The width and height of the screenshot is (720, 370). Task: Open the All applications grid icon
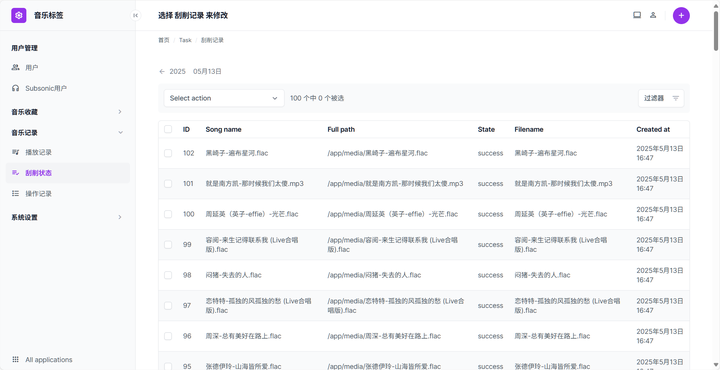[16, 359]
